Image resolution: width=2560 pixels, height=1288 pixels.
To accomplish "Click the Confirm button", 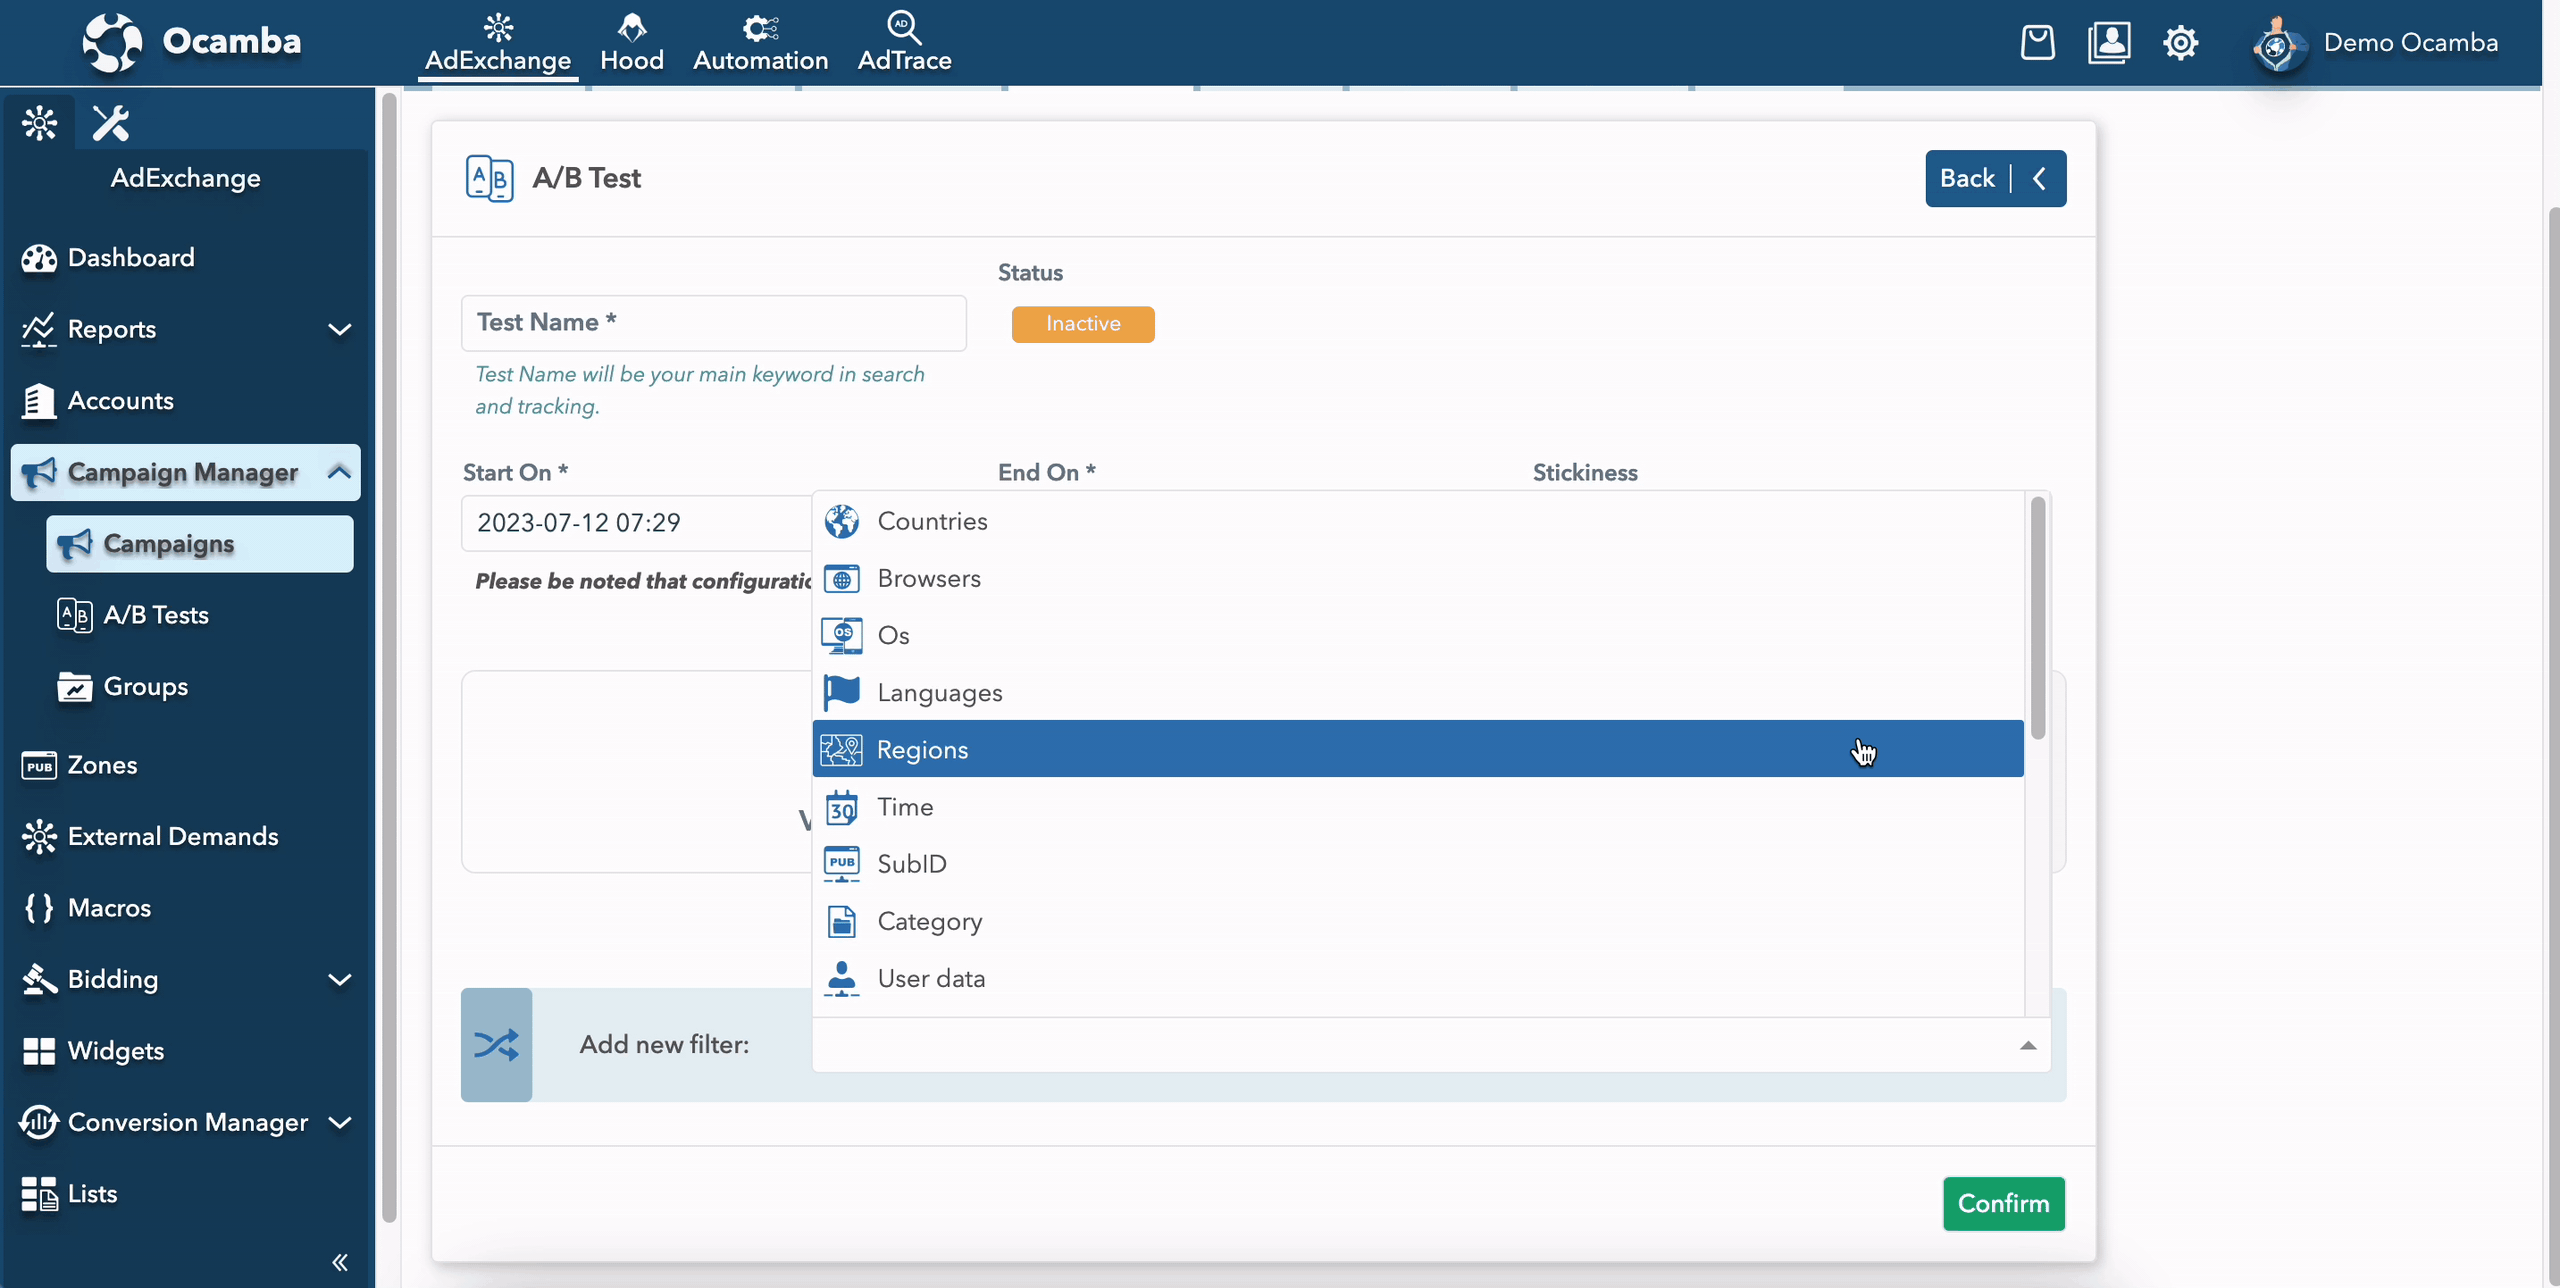I will (2005, 1204).
